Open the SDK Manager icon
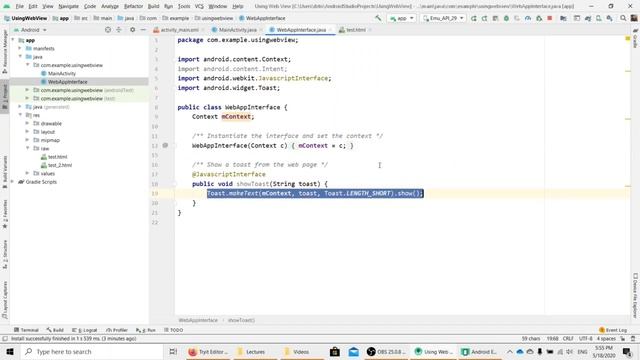Image resolution: width=640 pixels, height=360 pixels. click(x=609, y=18)
